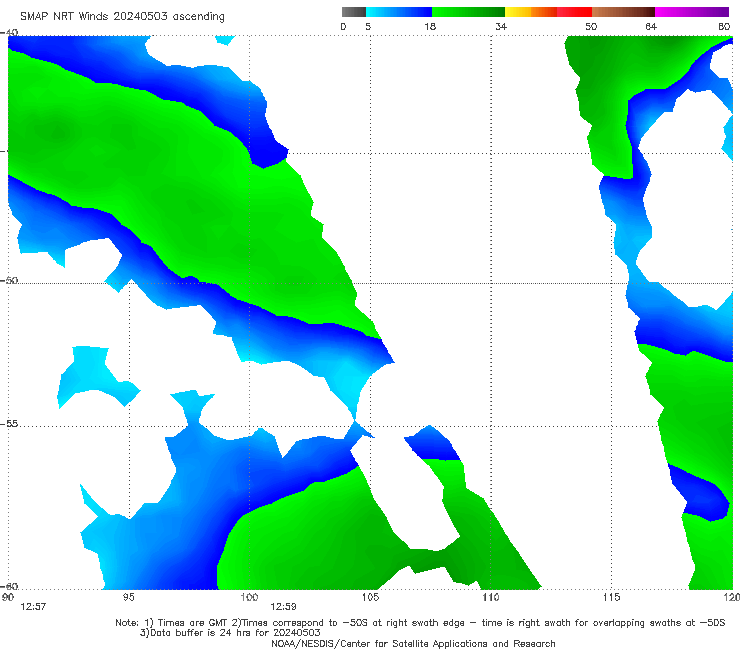Viewport: 740px width, 650px height.
Task: Click the longitude label "115" on the x-axis
Action: pos(612,597)
